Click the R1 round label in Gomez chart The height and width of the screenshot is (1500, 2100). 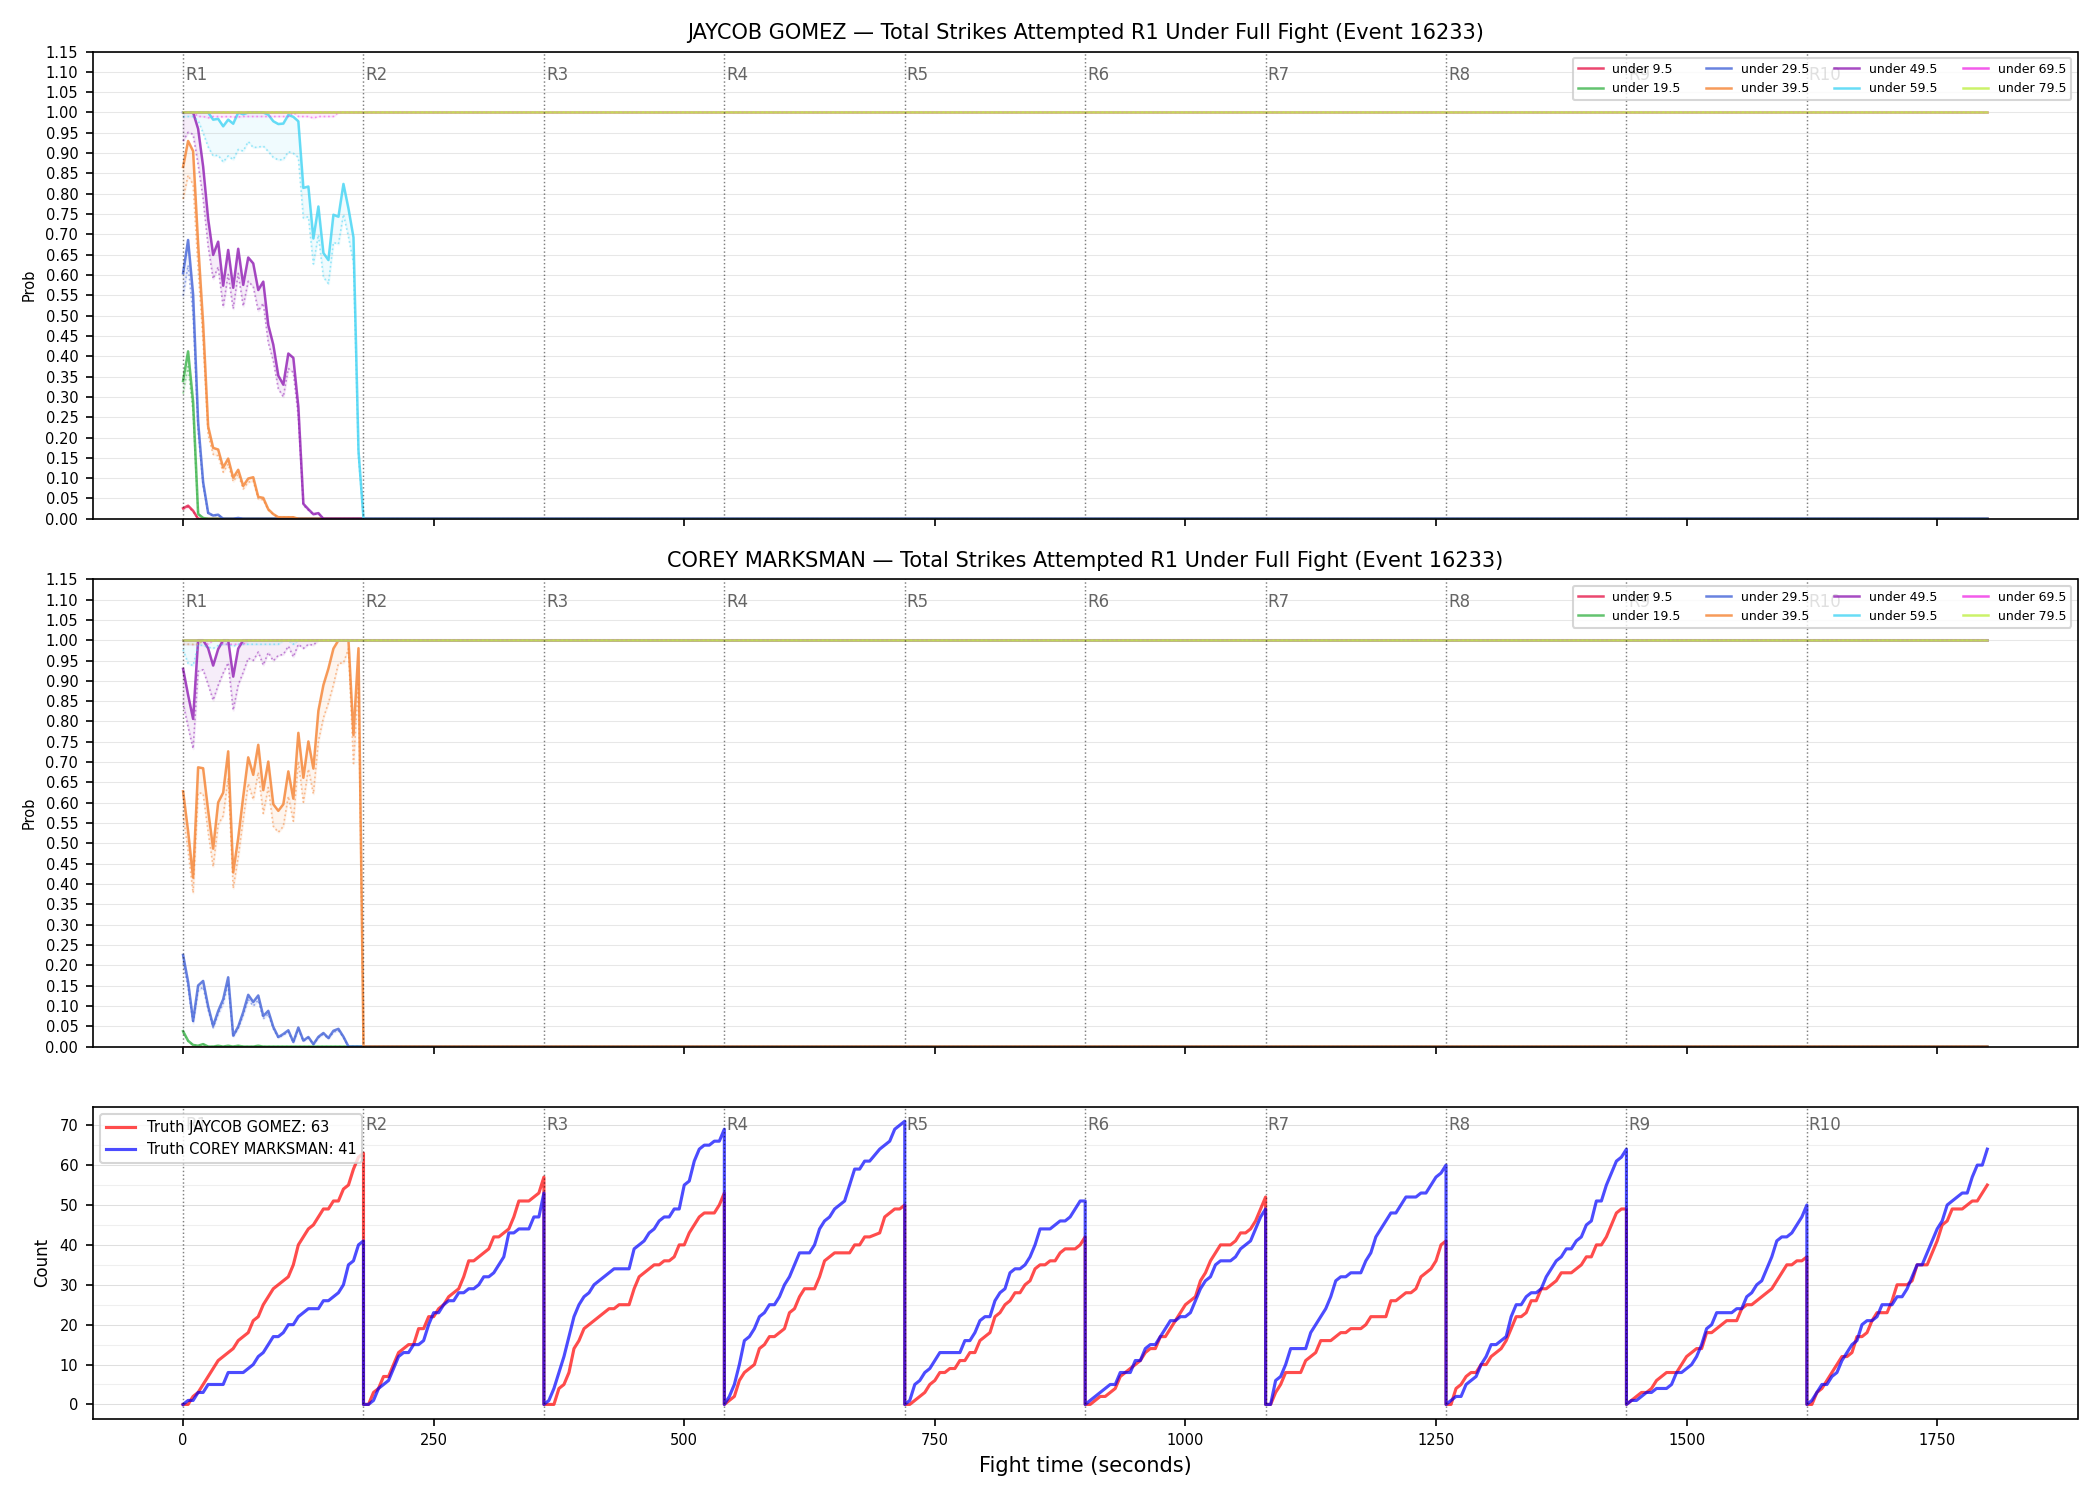coord(196,74)
